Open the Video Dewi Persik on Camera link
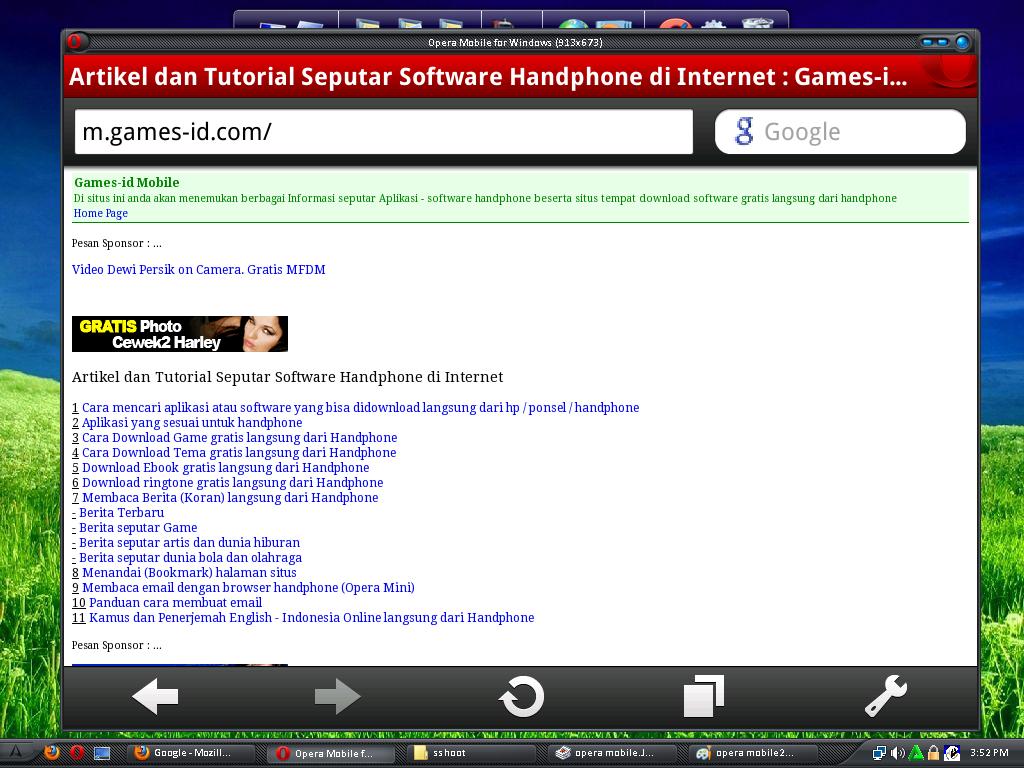The height and width of the screenshot is (768, 1024). [199, 269]
